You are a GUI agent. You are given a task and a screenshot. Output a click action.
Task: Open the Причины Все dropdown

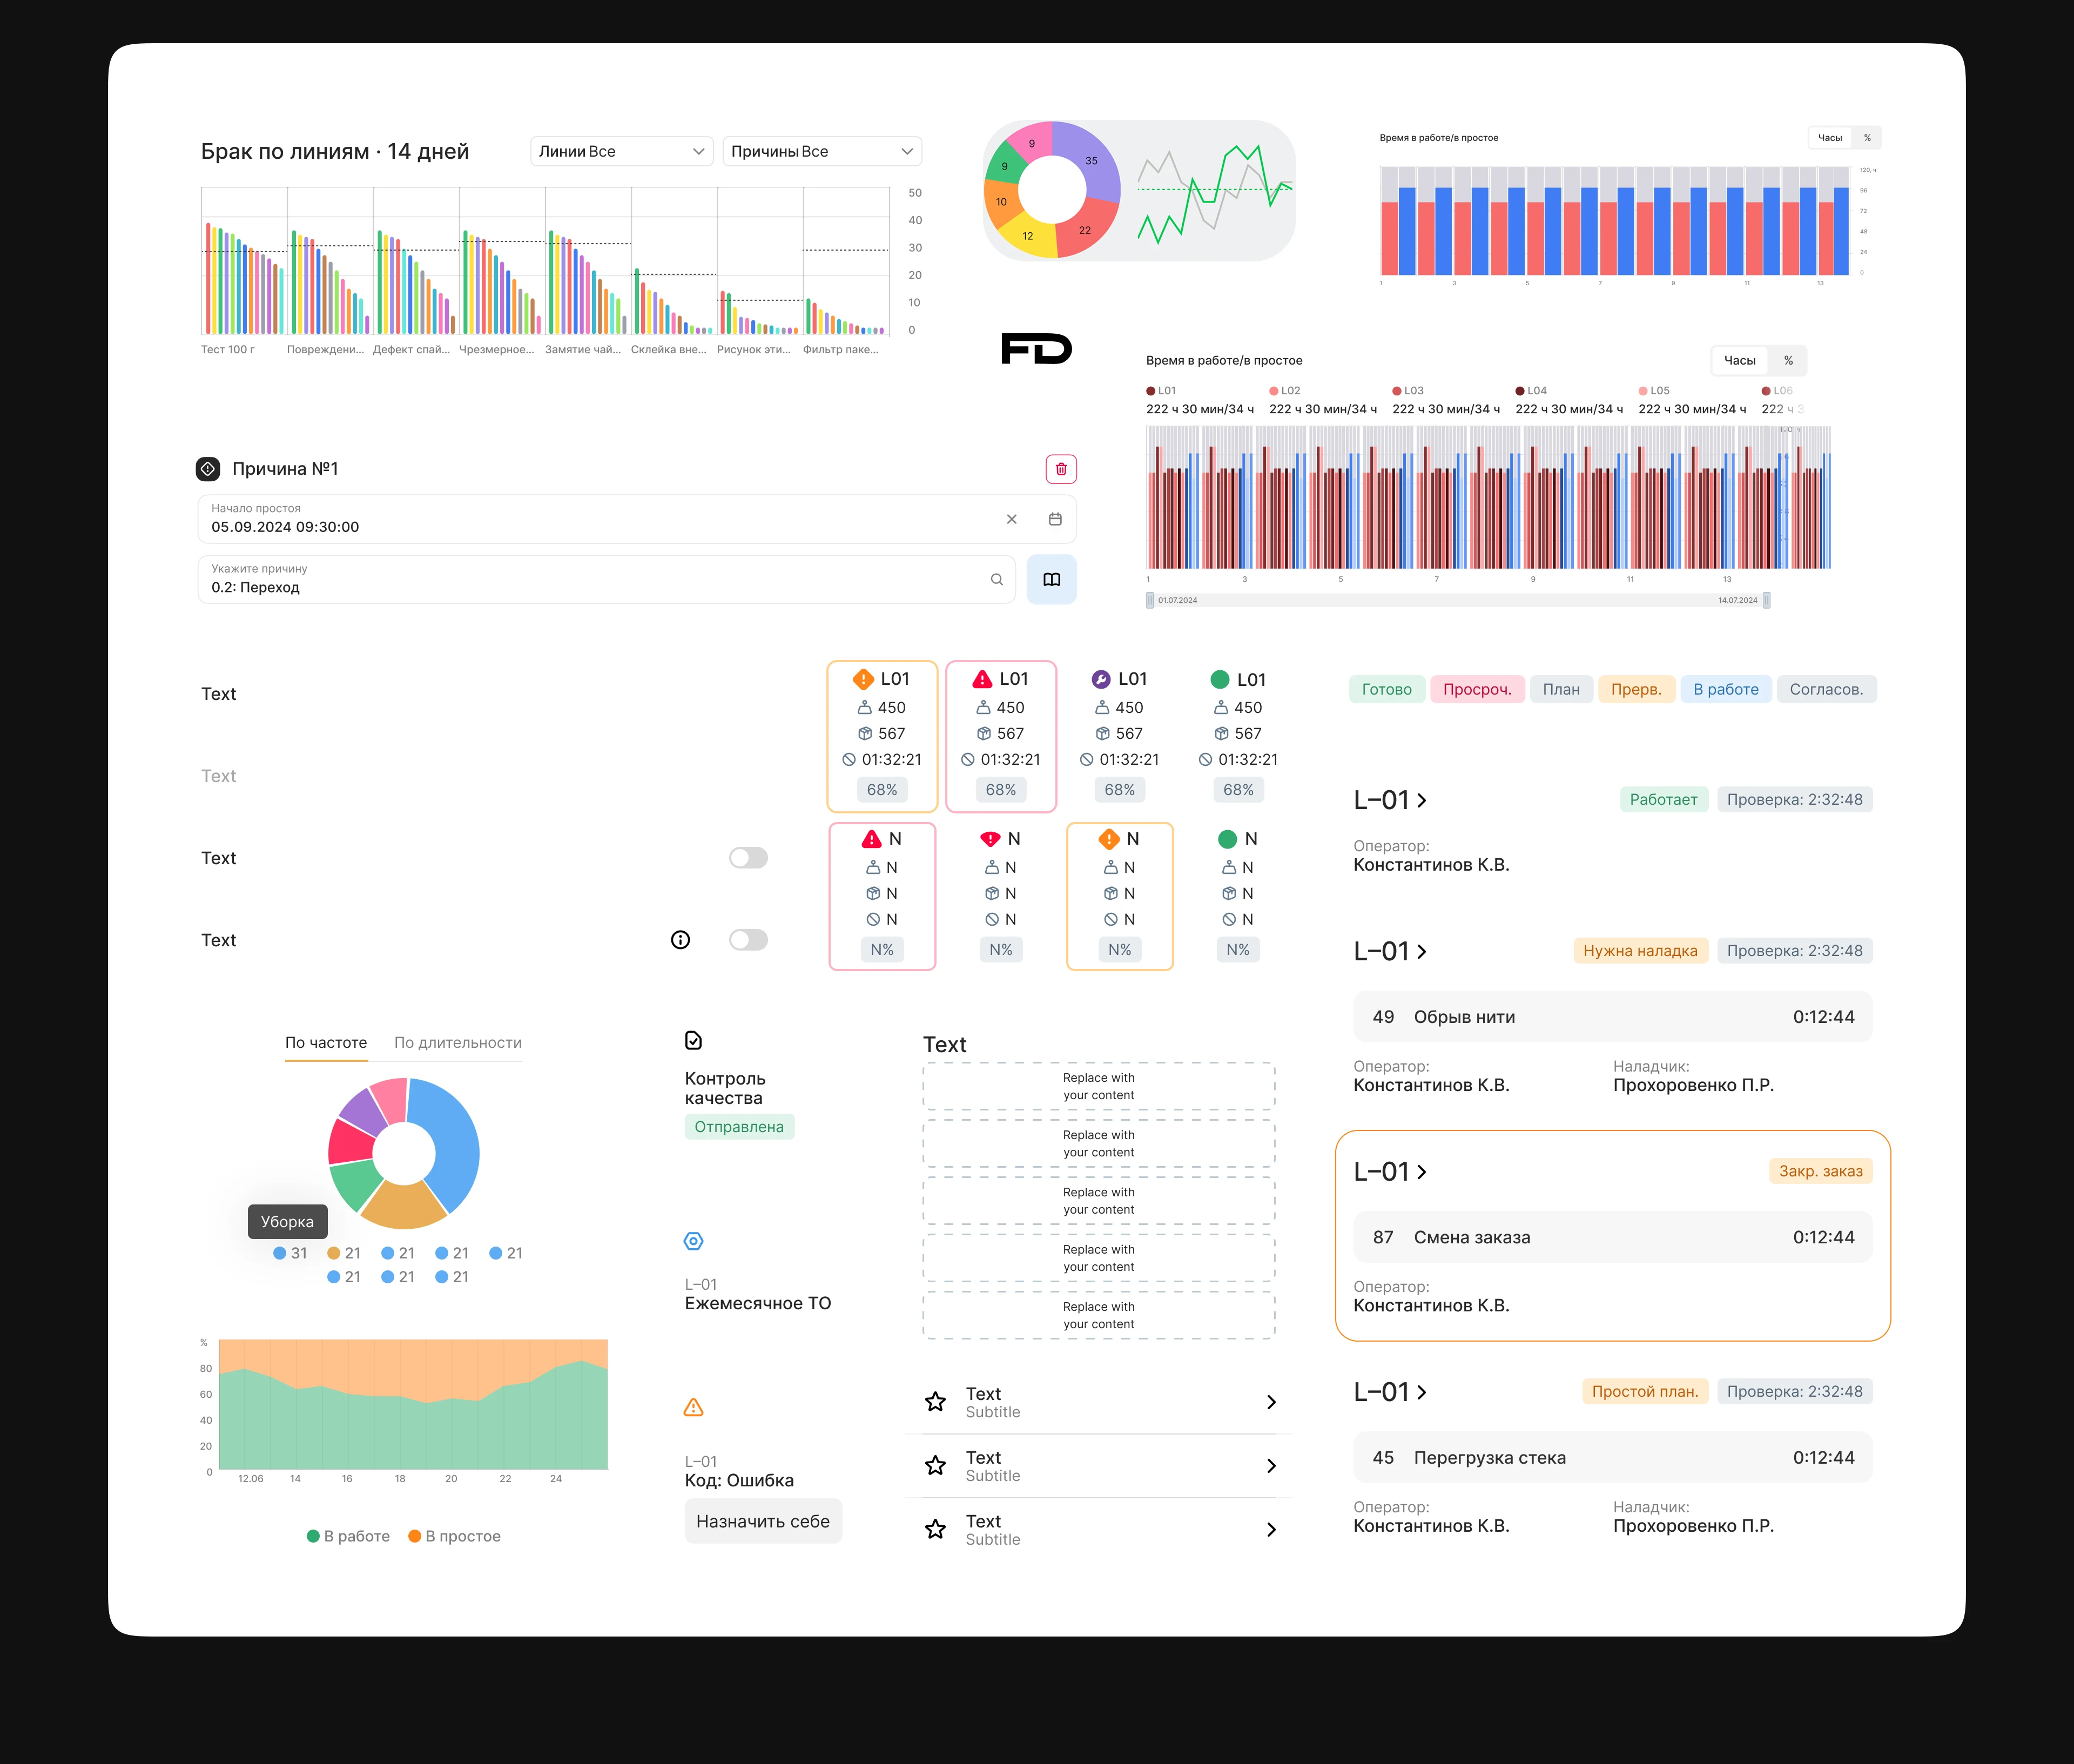click(x=821, y=151)
